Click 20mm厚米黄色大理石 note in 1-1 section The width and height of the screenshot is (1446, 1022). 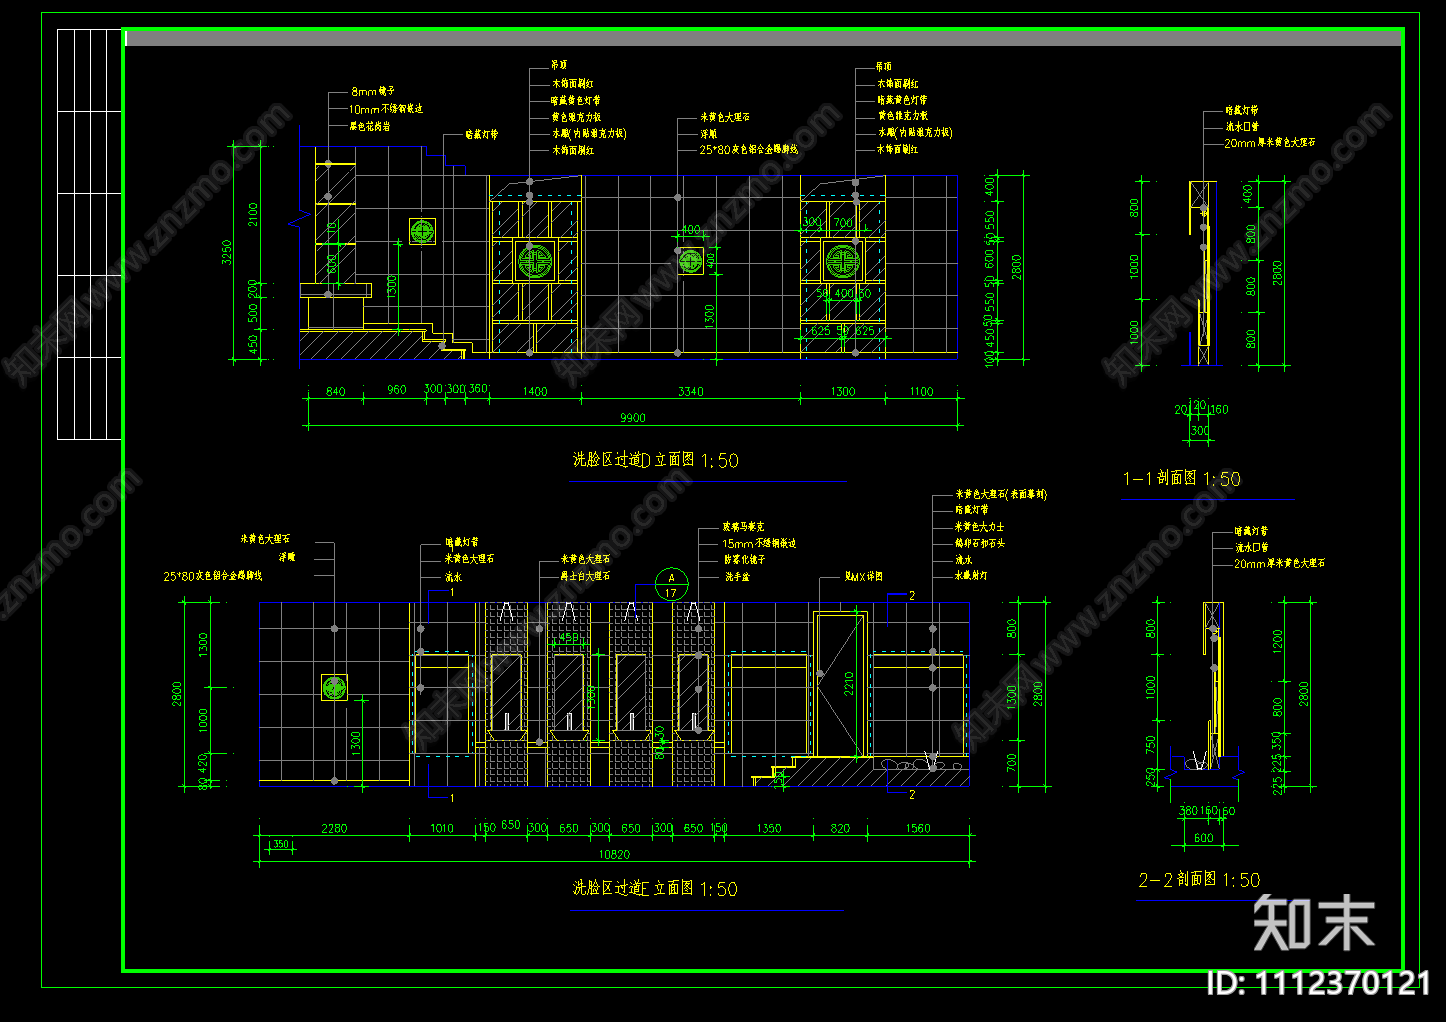1270,144
